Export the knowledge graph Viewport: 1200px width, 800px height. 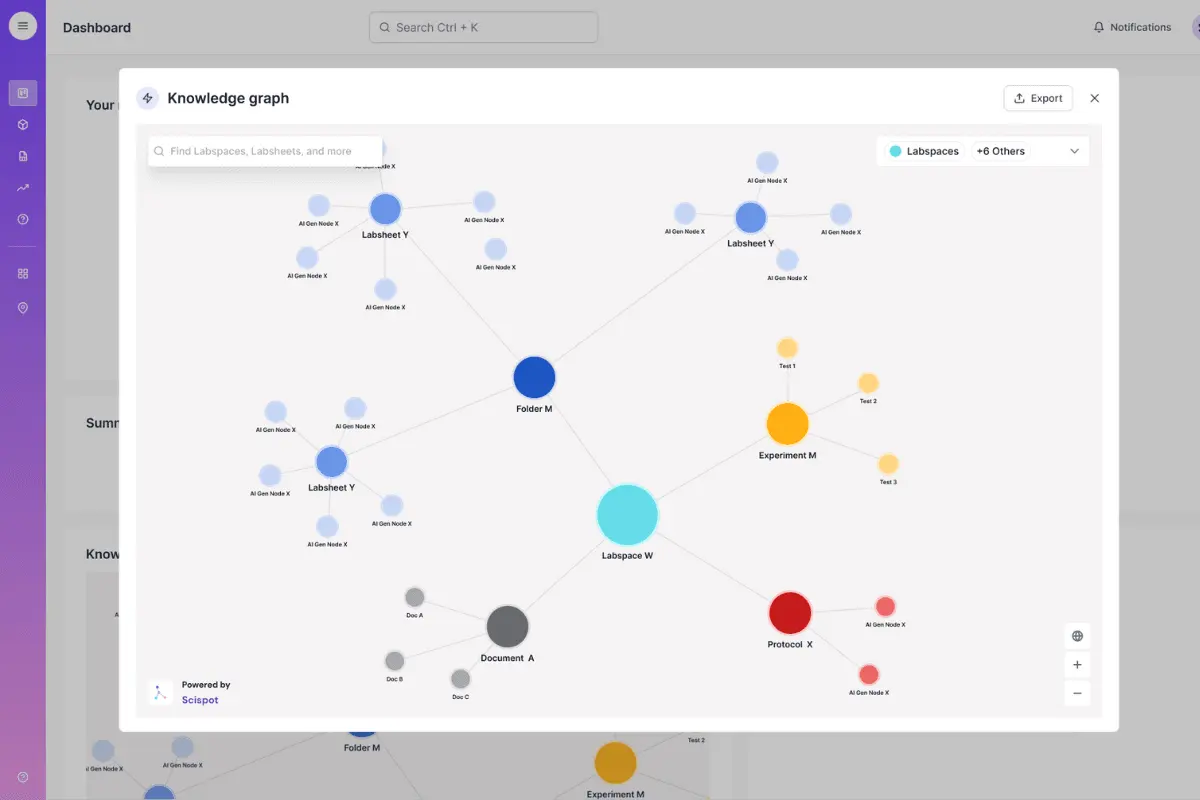coord(1038,98)
